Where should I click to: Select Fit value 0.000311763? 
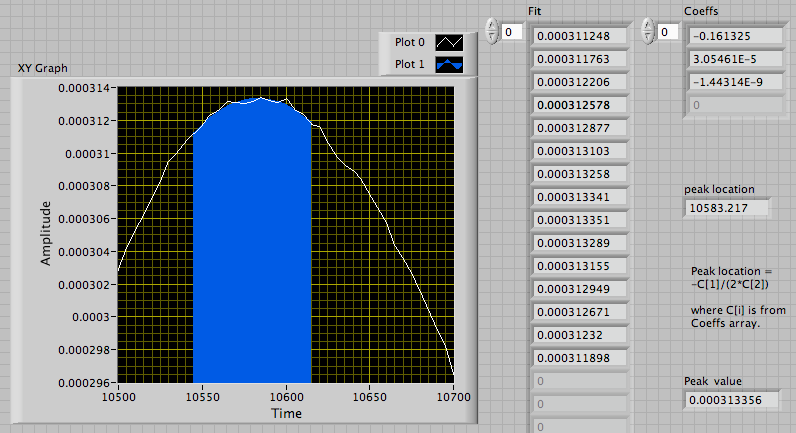pos(579,59)
